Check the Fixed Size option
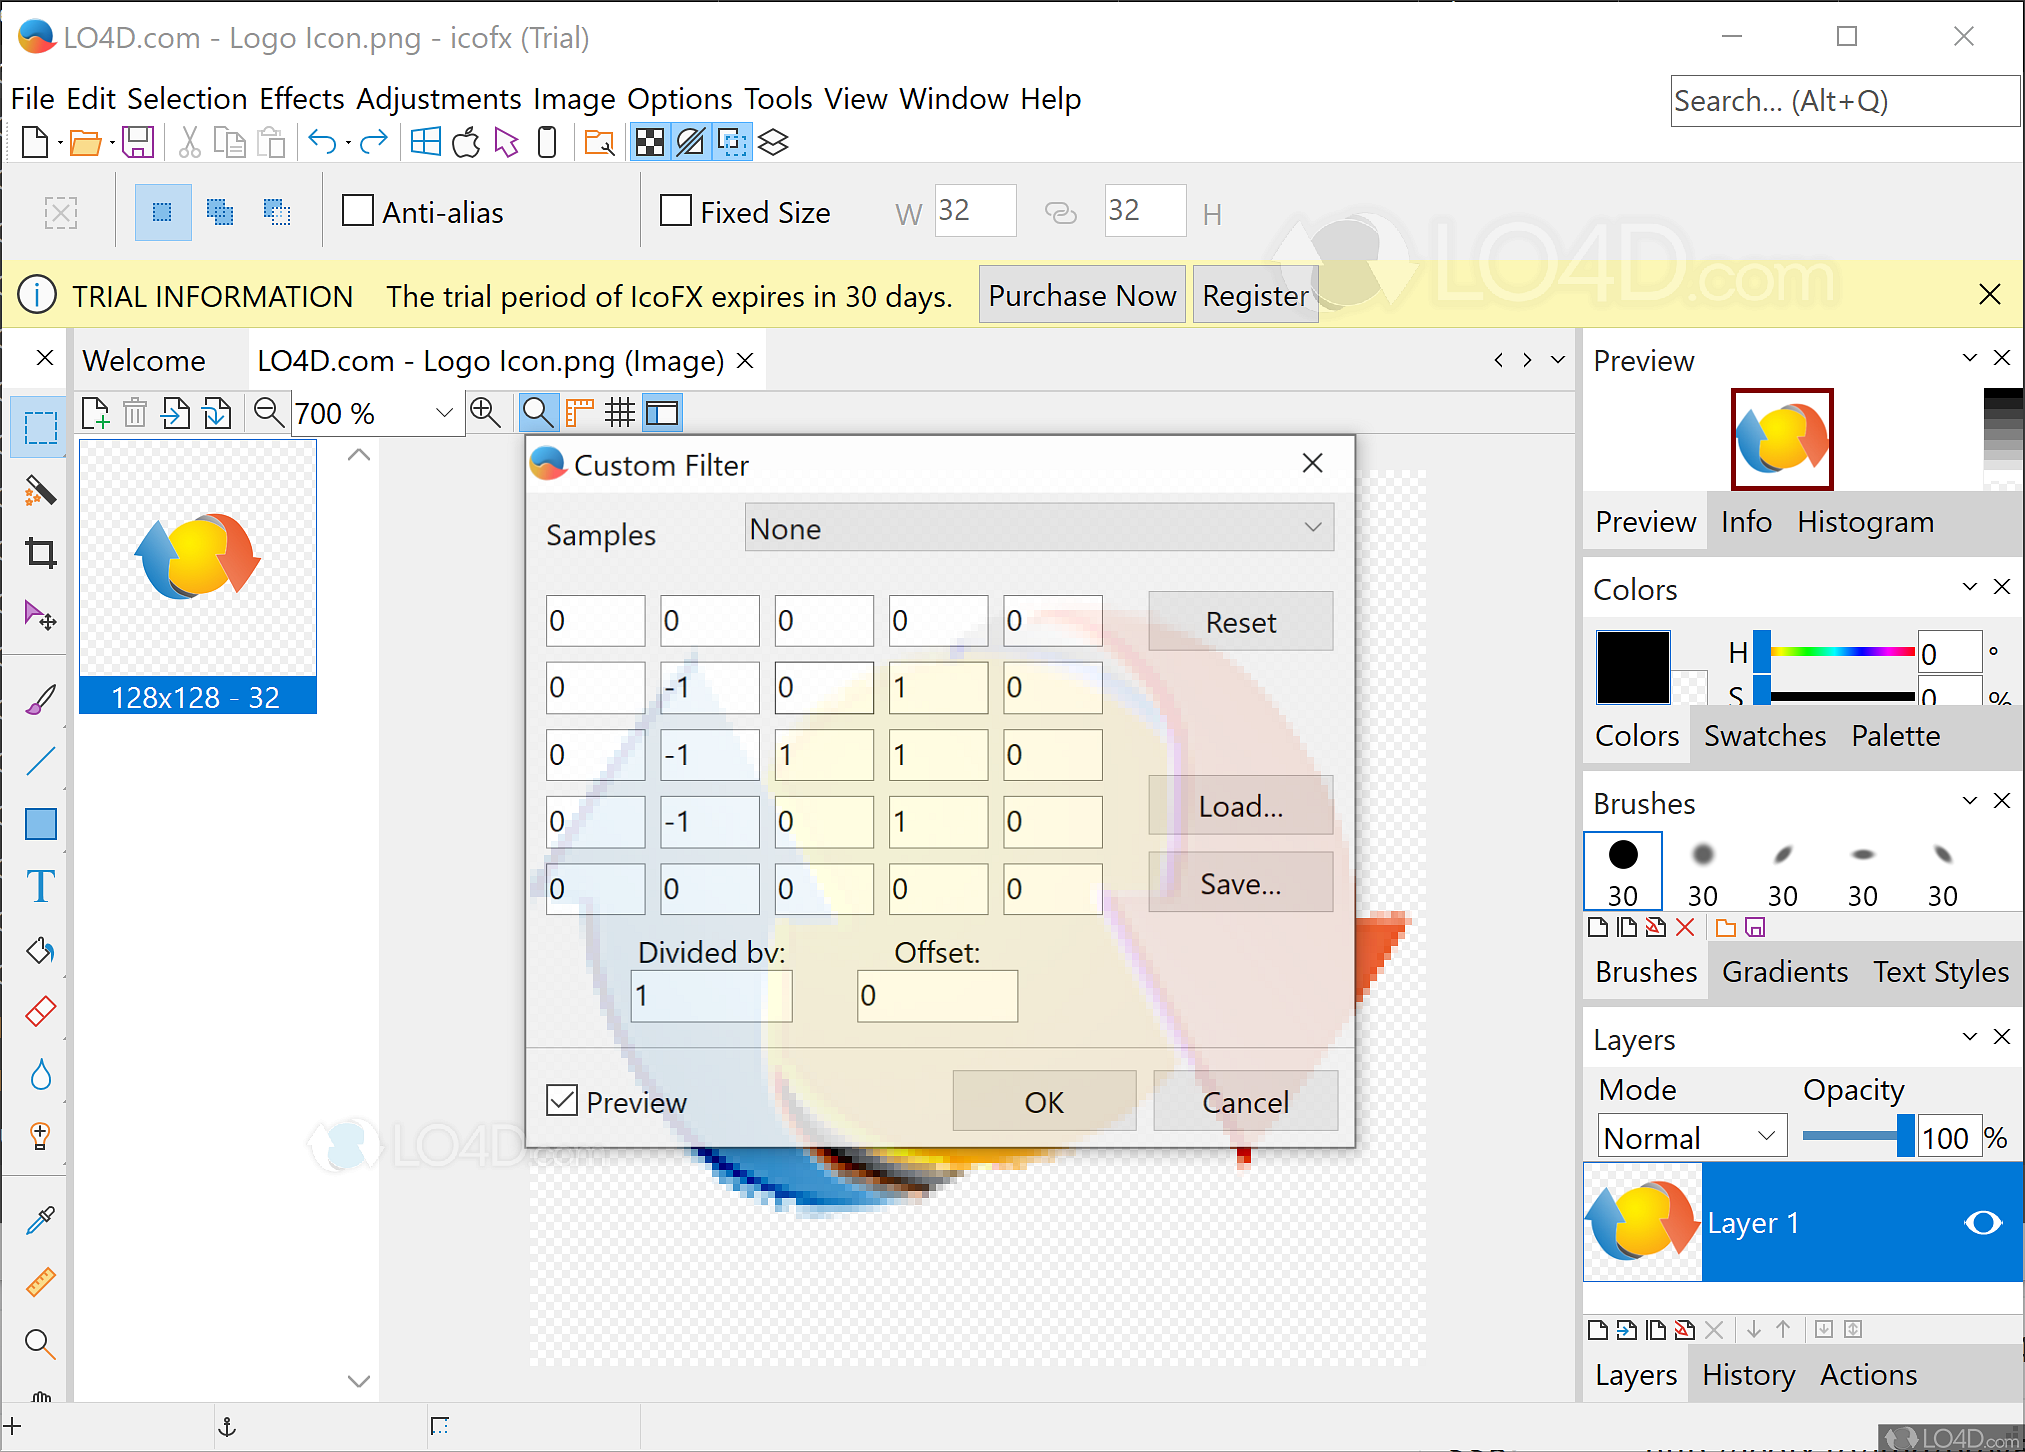Image resolution: width=2025 pixels, height=1452 pixels. click(676, 211)
